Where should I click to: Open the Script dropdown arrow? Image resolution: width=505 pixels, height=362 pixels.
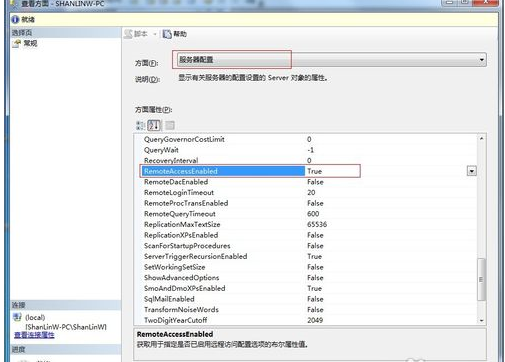(x=155, y=34)
